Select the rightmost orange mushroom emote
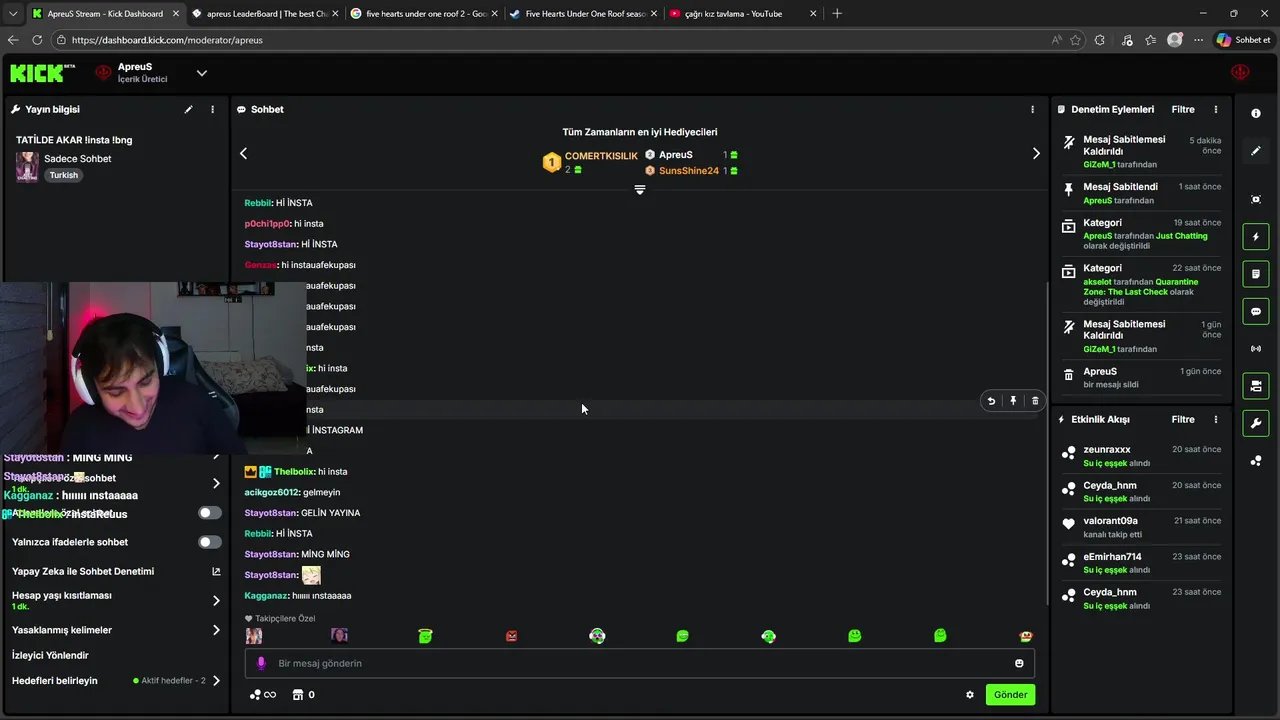Screen dimensions: 1280x720 click(1026, 636)
